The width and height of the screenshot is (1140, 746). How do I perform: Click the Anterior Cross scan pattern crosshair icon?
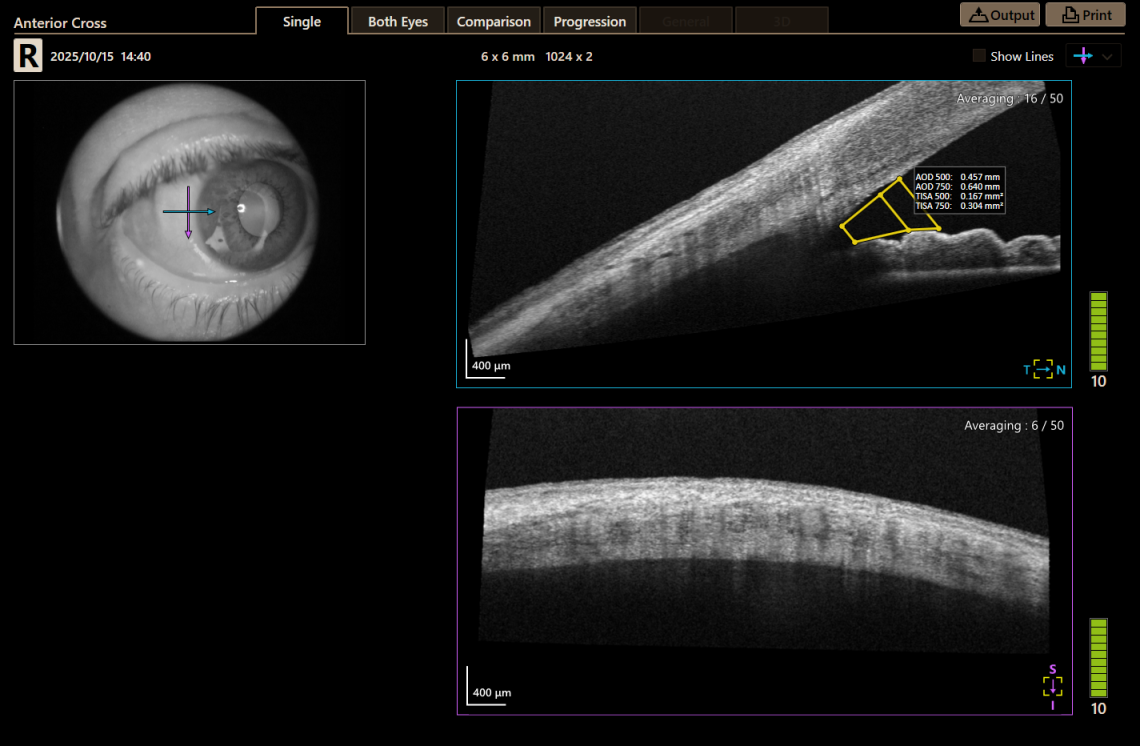click(x=1085, y=56)
